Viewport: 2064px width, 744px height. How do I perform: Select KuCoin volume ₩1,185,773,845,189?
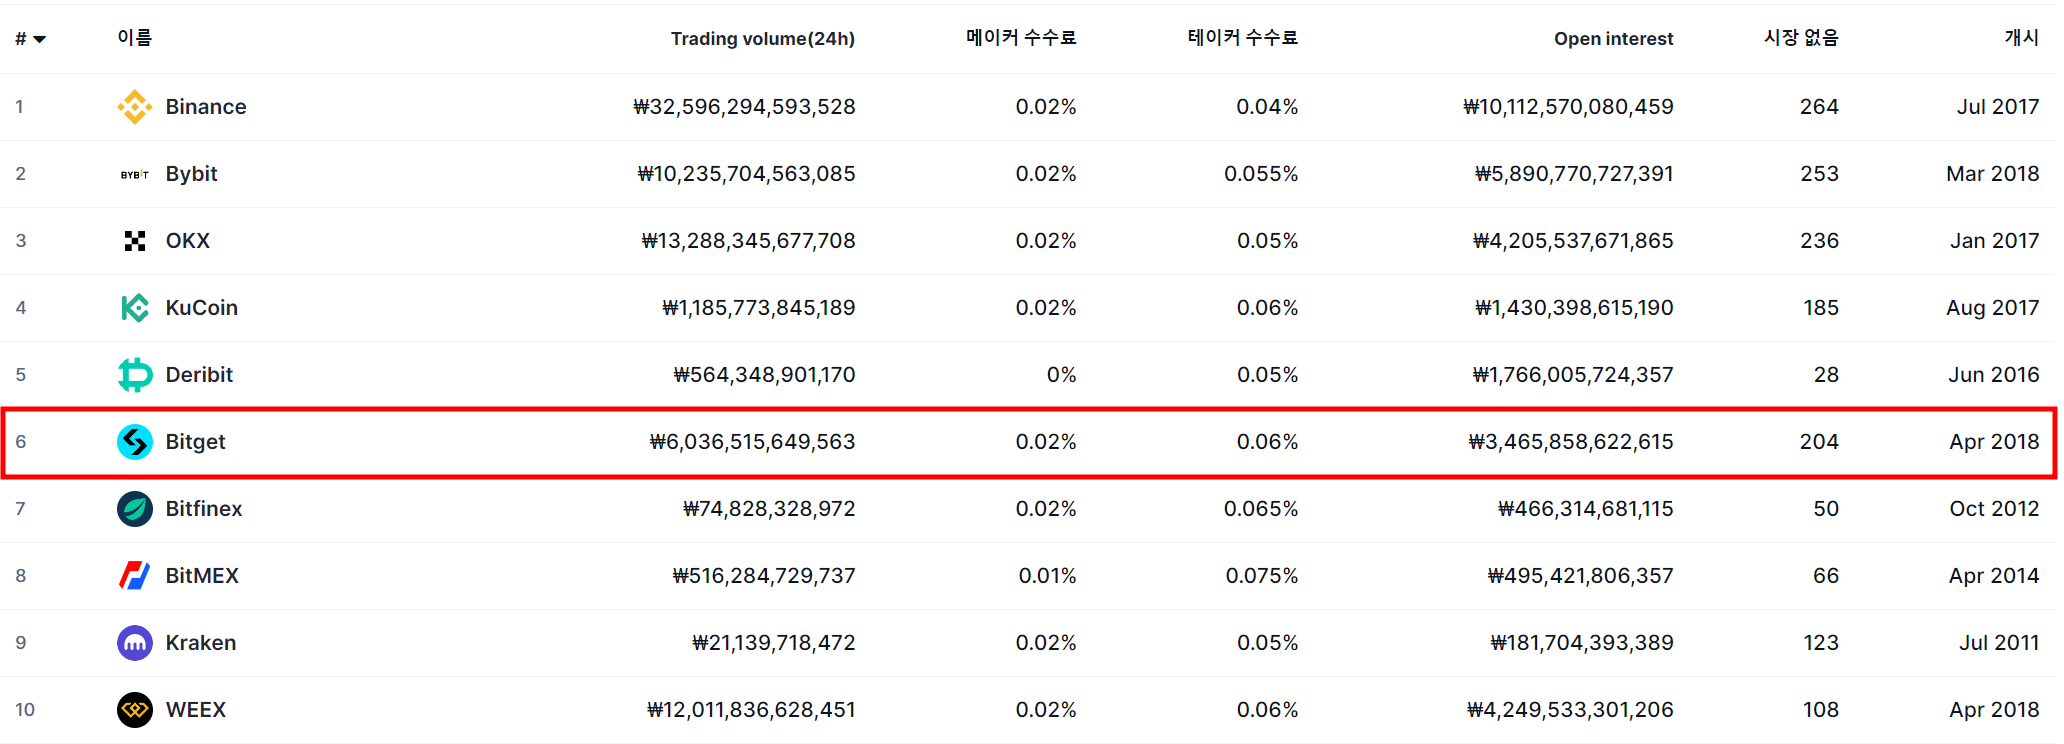click(758, 308)
